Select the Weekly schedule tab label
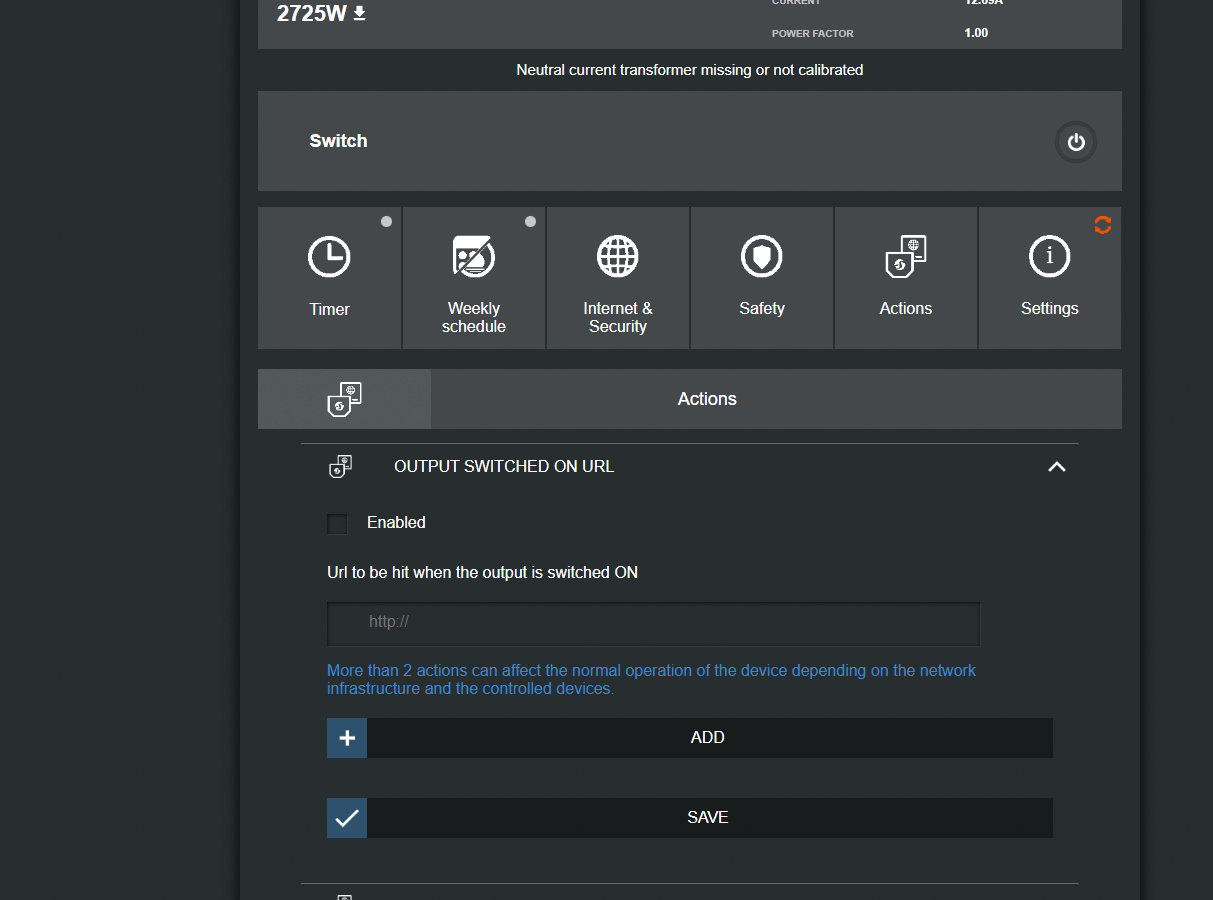1213x900 pixels. pyautogui.click(x=473, y=317)
